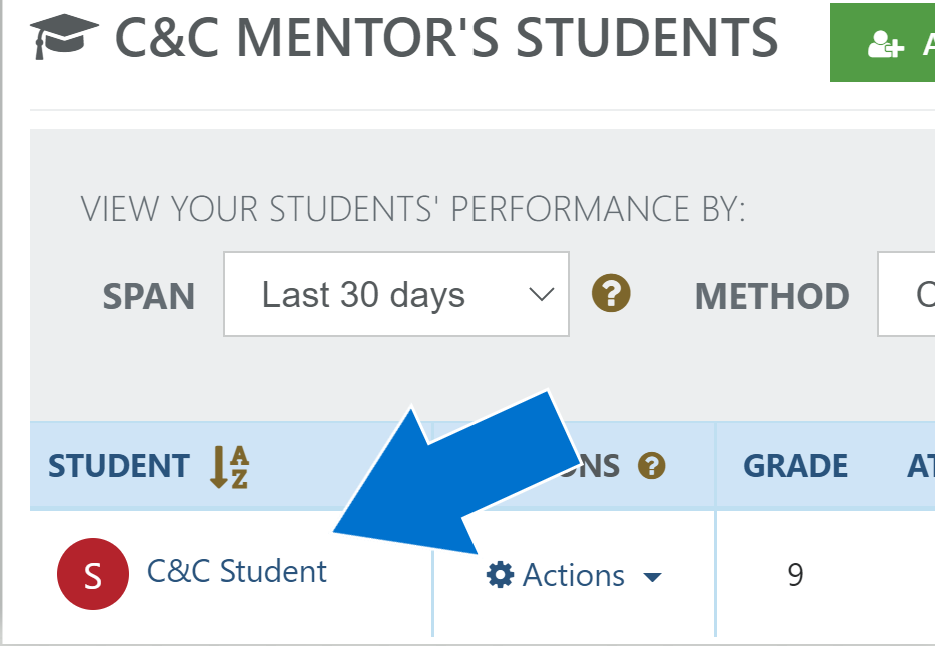Click the add-user icon on the green button
The width and height of the screenshot is (935, 646).
coord(885,46)
